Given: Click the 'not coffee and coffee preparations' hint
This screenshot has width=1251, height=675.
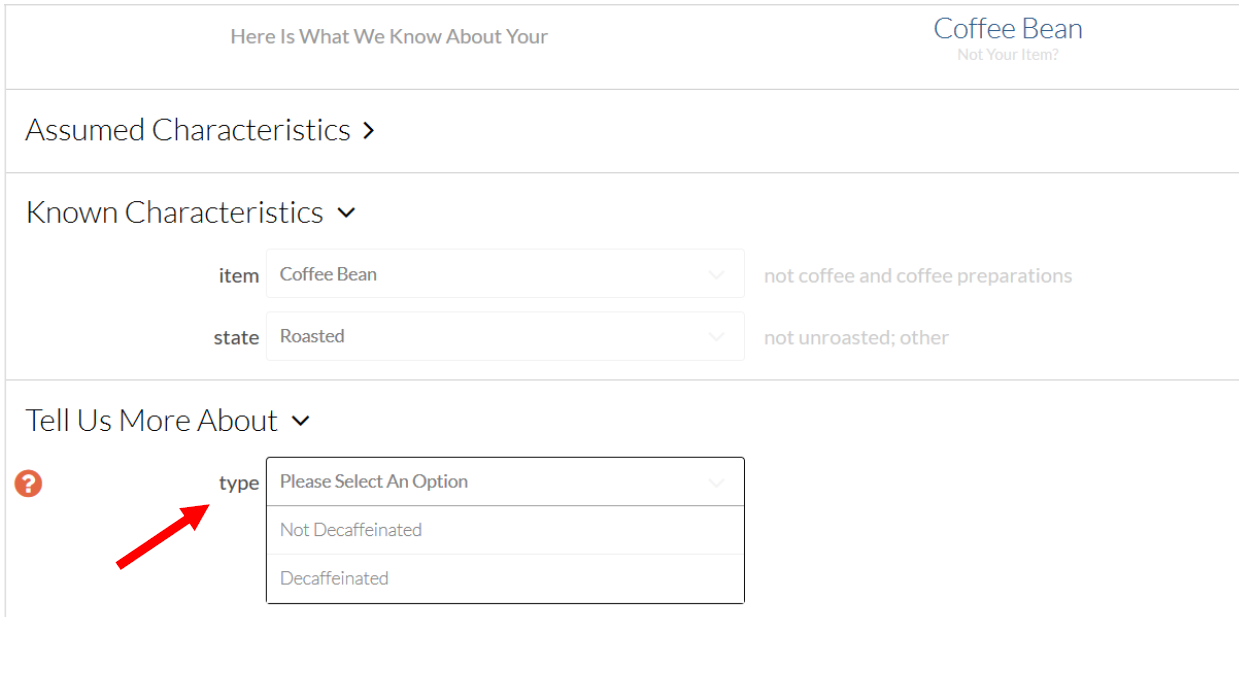Looking at the screenshot, I should click(x=918, y=276).
